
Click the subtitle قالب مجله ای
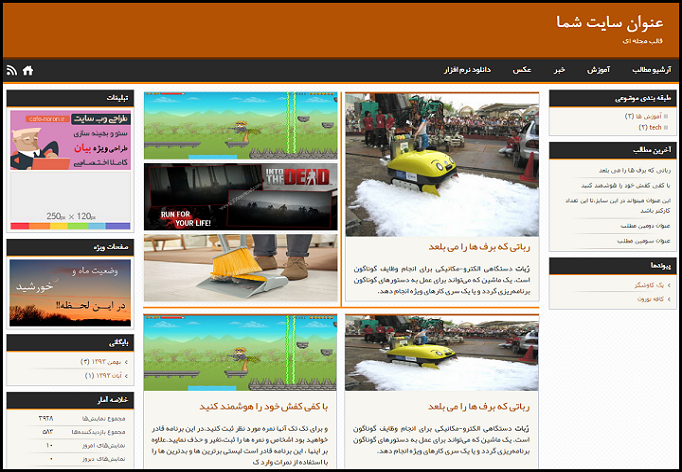click(642, 41)
